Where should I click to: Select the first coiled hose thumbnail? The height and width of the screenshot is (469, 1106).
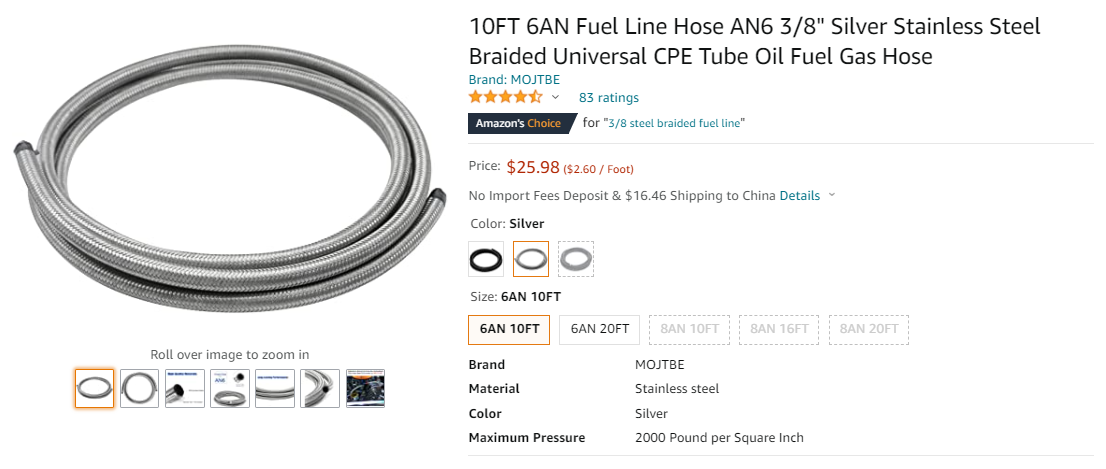click(94, 388)
